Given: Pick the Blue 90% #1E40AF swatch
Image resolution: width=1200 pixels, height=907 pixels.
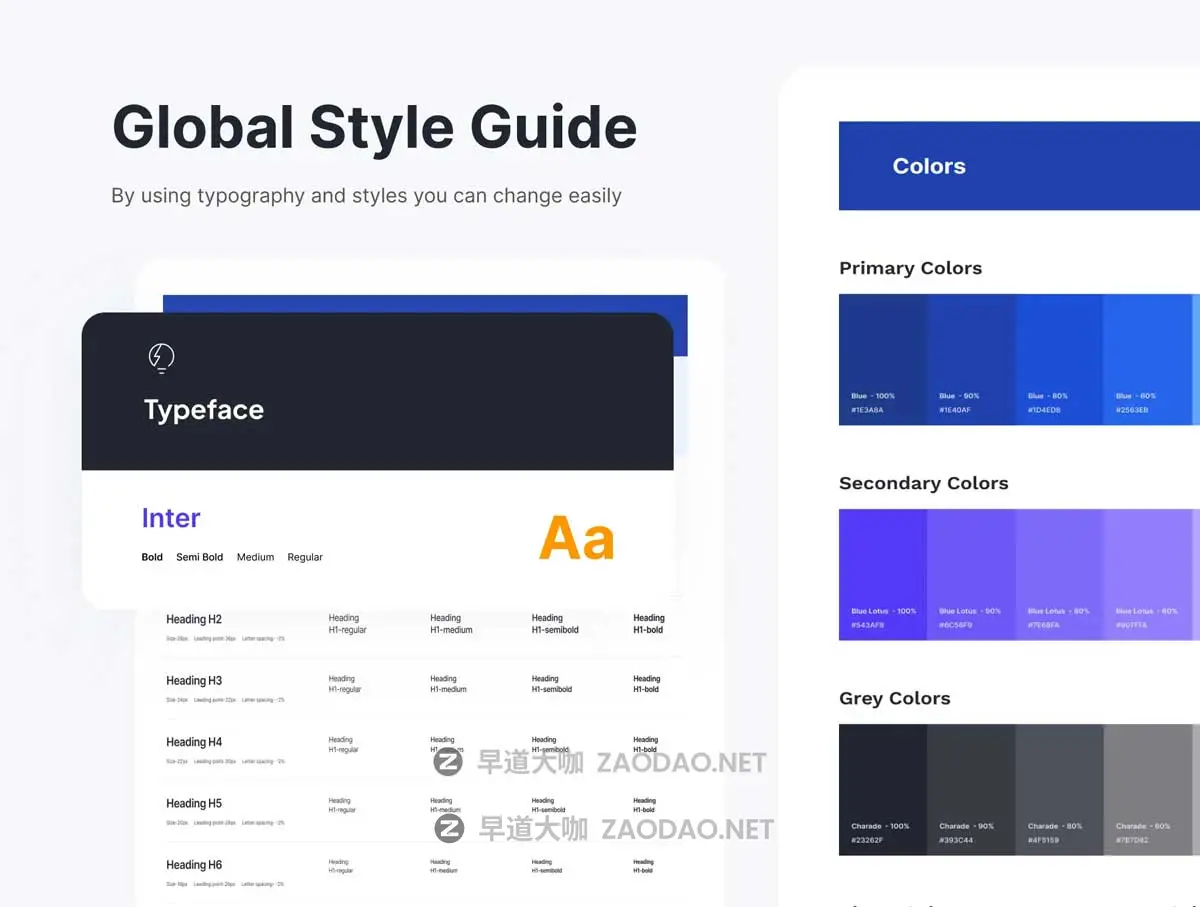Looking at the screenshot, I should [970, 359].
